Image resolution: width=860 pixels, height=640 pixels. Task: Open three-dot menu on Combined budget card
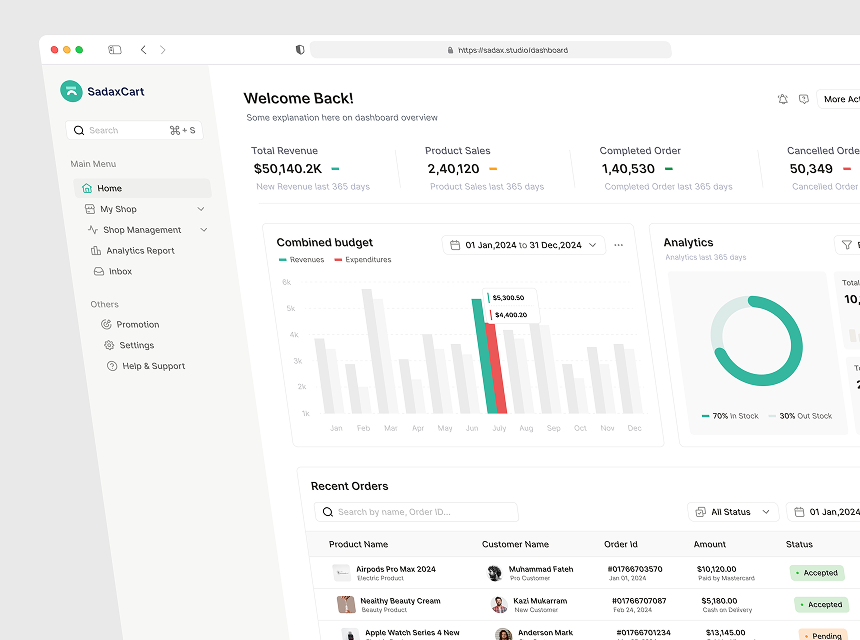coord(618,245)
